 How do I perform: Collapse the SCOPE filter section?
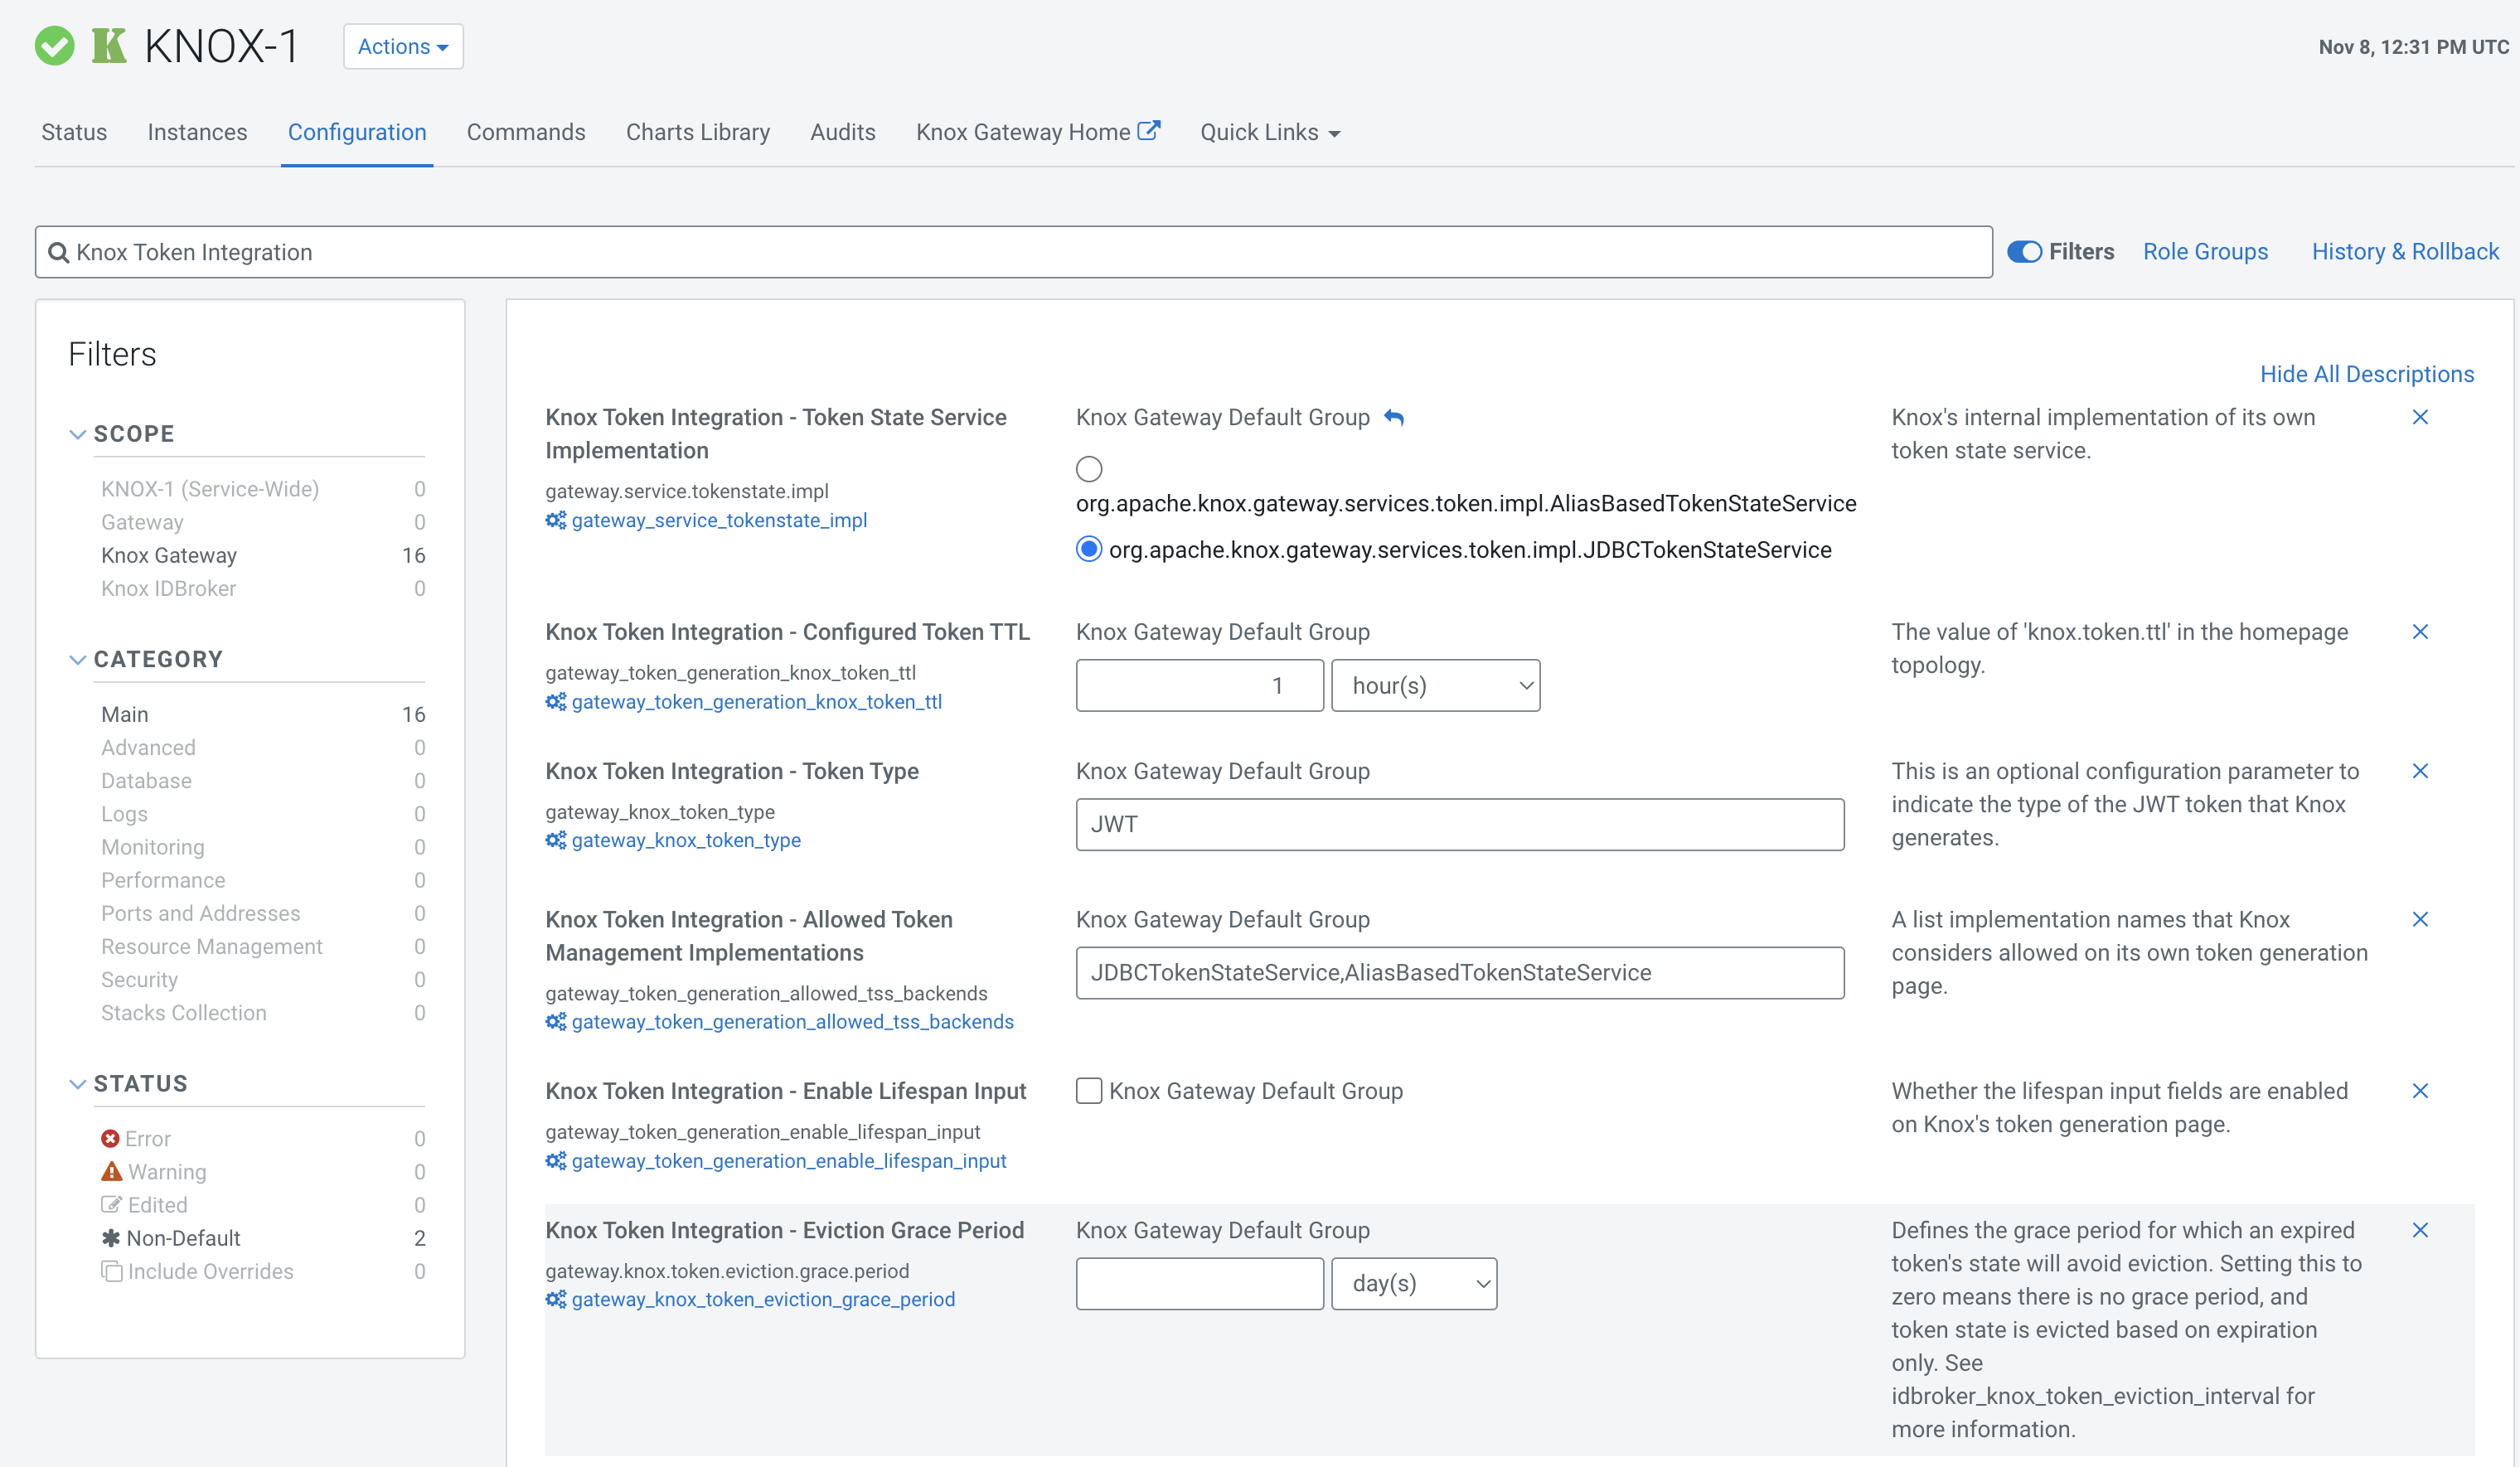click(77, 434)
